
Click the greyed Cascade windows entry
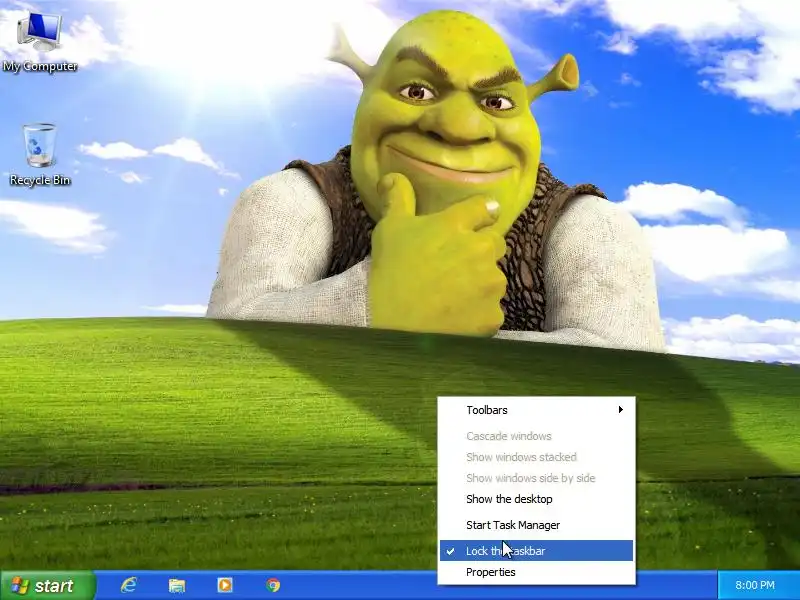point(536,436)
